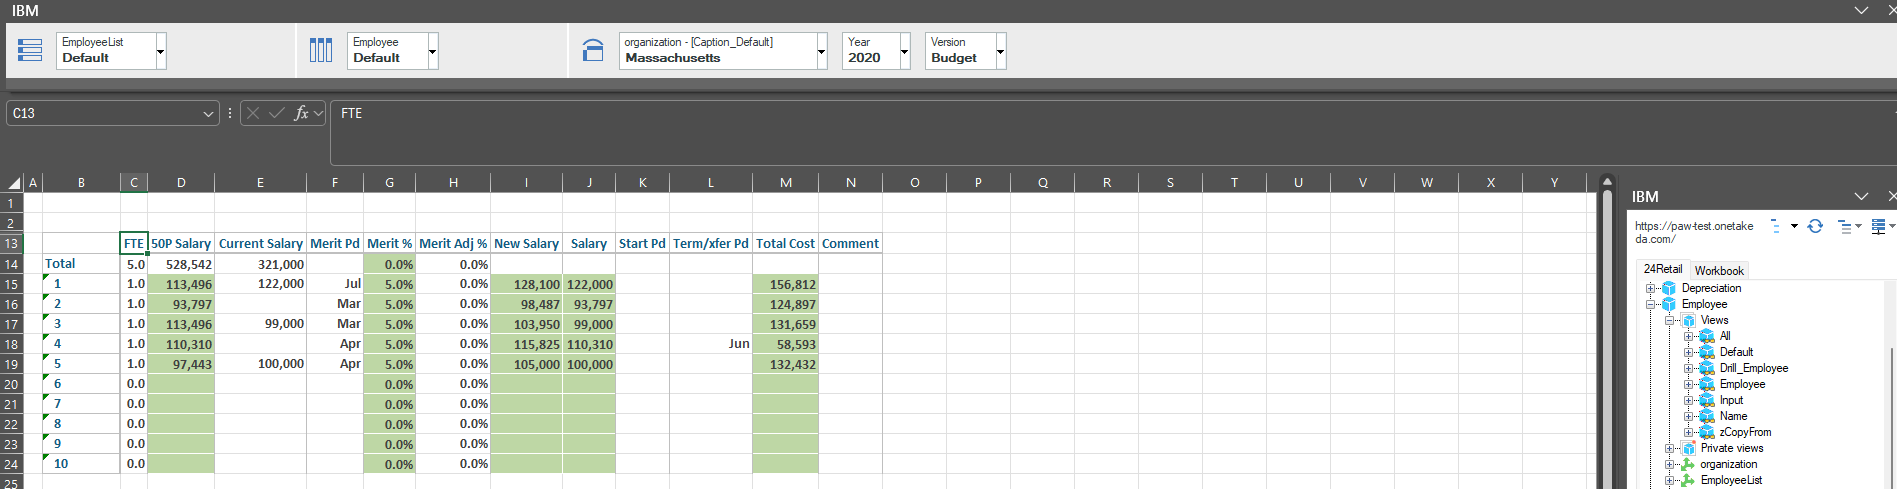Open the organization Massachusetts dropdown
This screenshot has height=489, width=1897.
(x=821, y=51)
